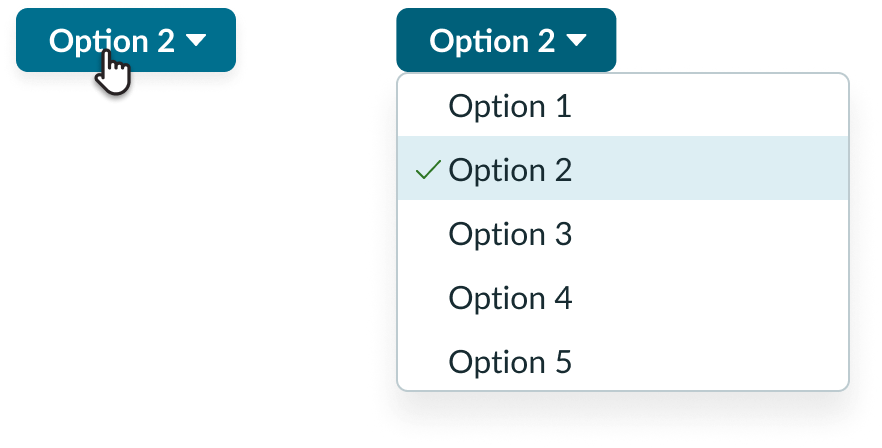Choose Option 1 from the dropdown list
The image size is (882, 448).
tap(510, 106)
